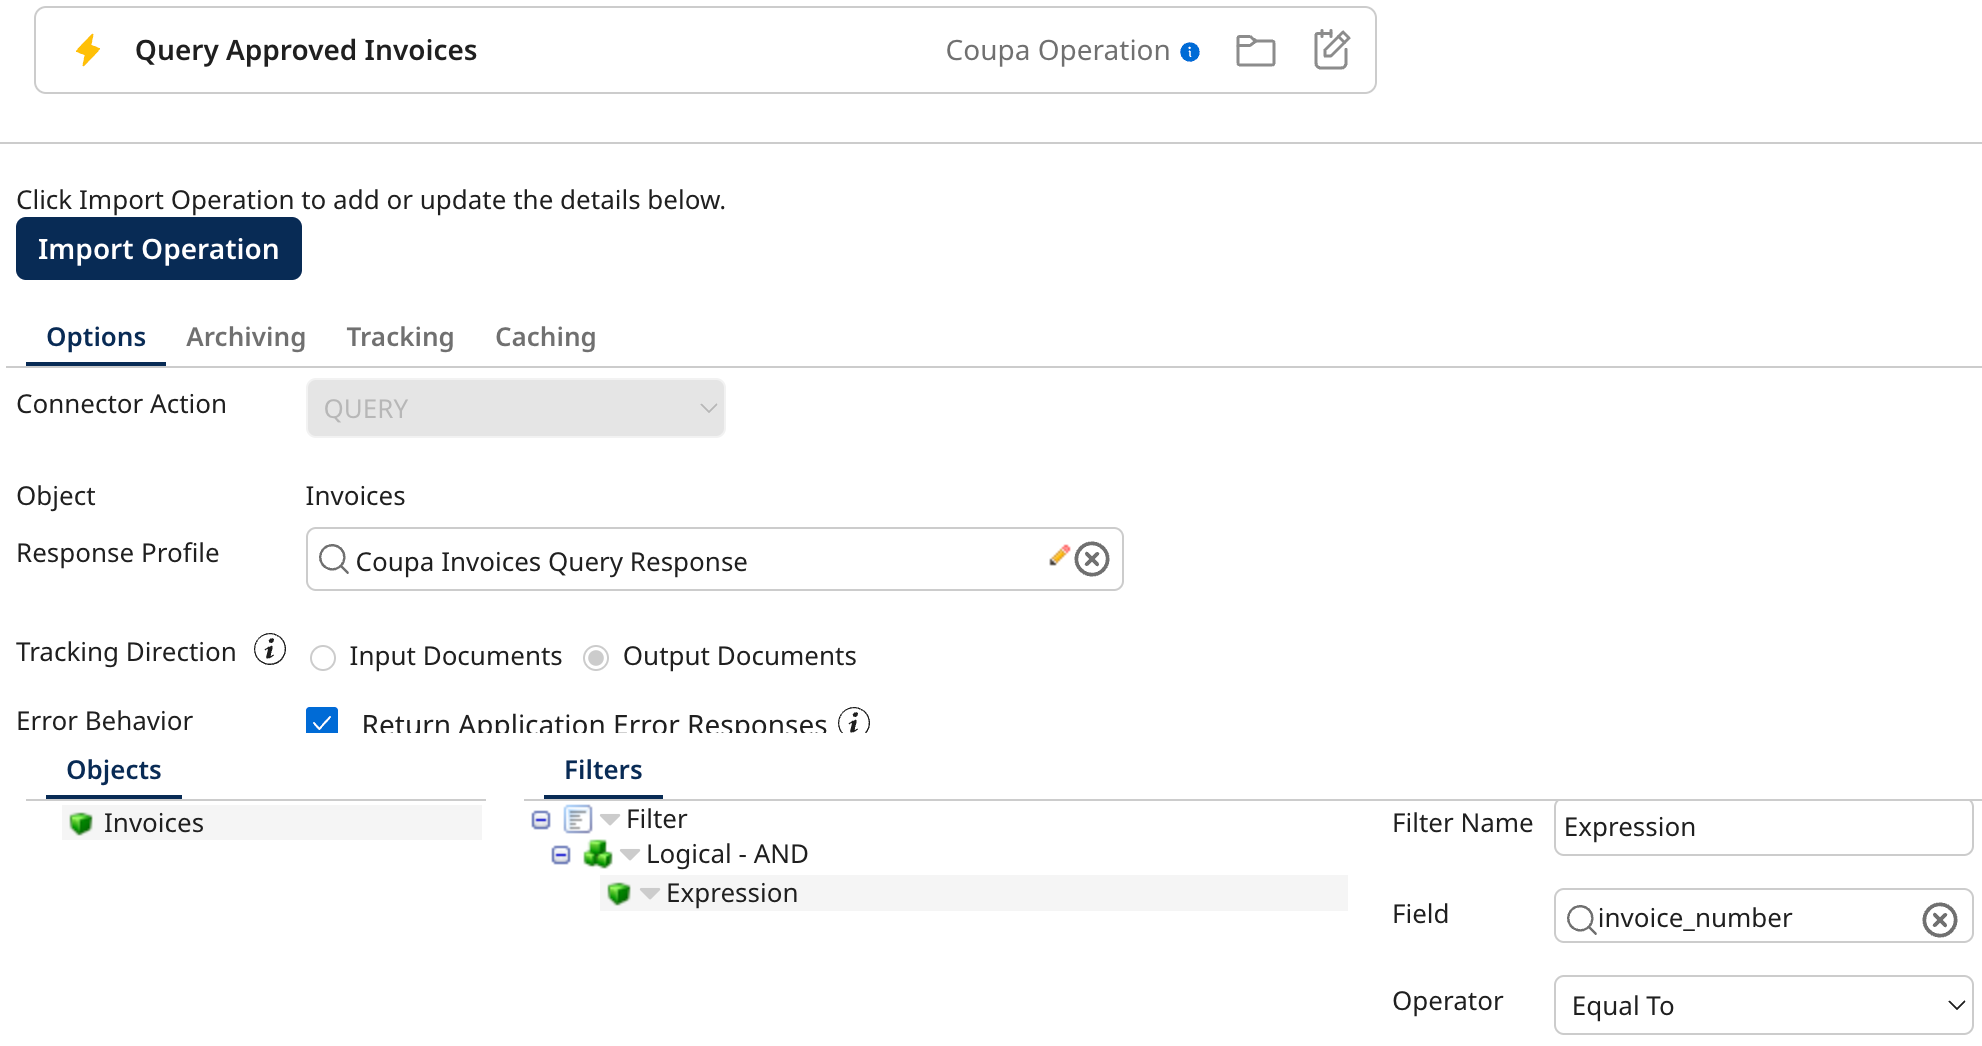Open the Objects tab

point(113,770)
